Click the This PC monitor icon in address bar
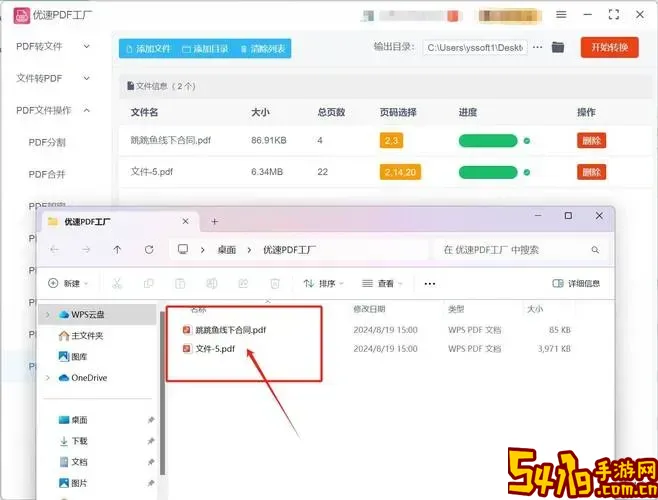This screenshot has width=658, height=500. pyautogui.click(x=183, y=249)
